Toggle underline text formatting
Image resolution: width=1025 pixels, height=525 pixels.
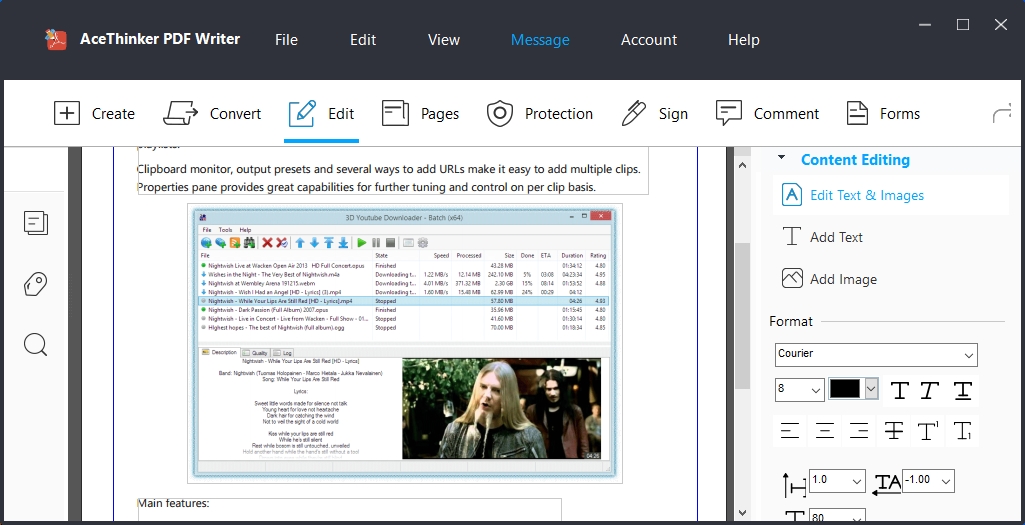click(x=962, y=390)
